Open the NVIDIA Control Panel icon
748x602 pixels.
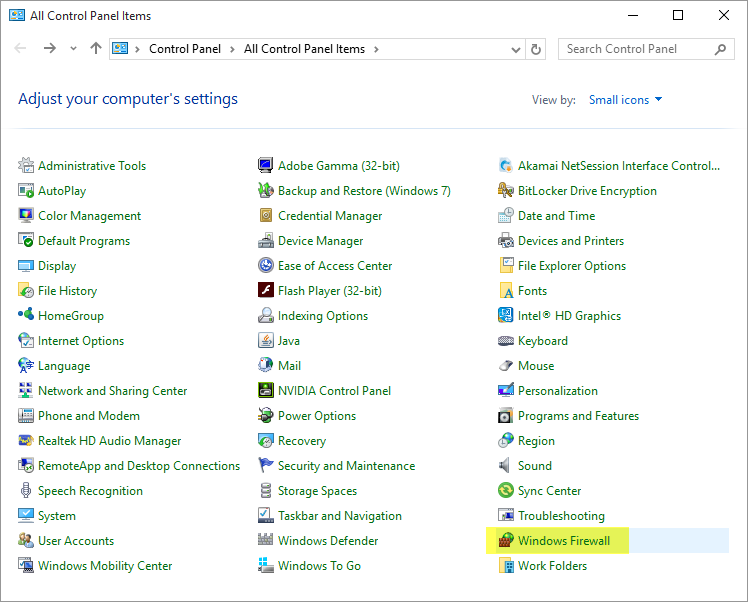266,391
